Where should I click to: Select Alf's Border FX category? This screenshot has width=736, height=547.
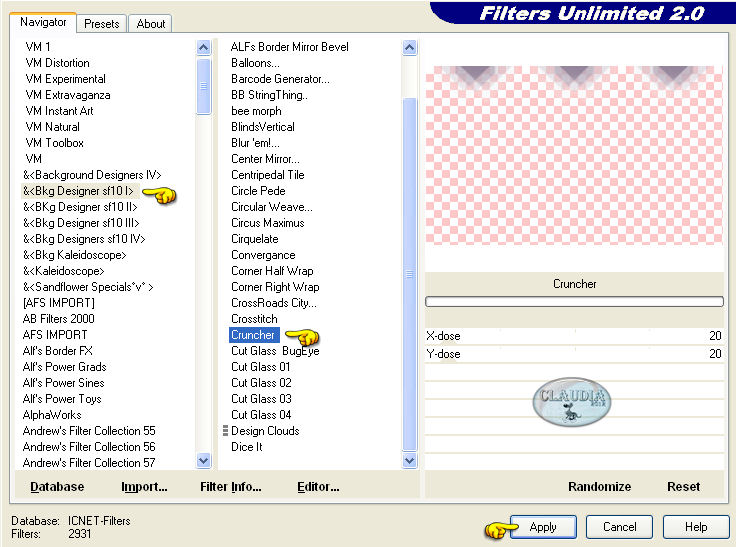(x=57, y=351)
